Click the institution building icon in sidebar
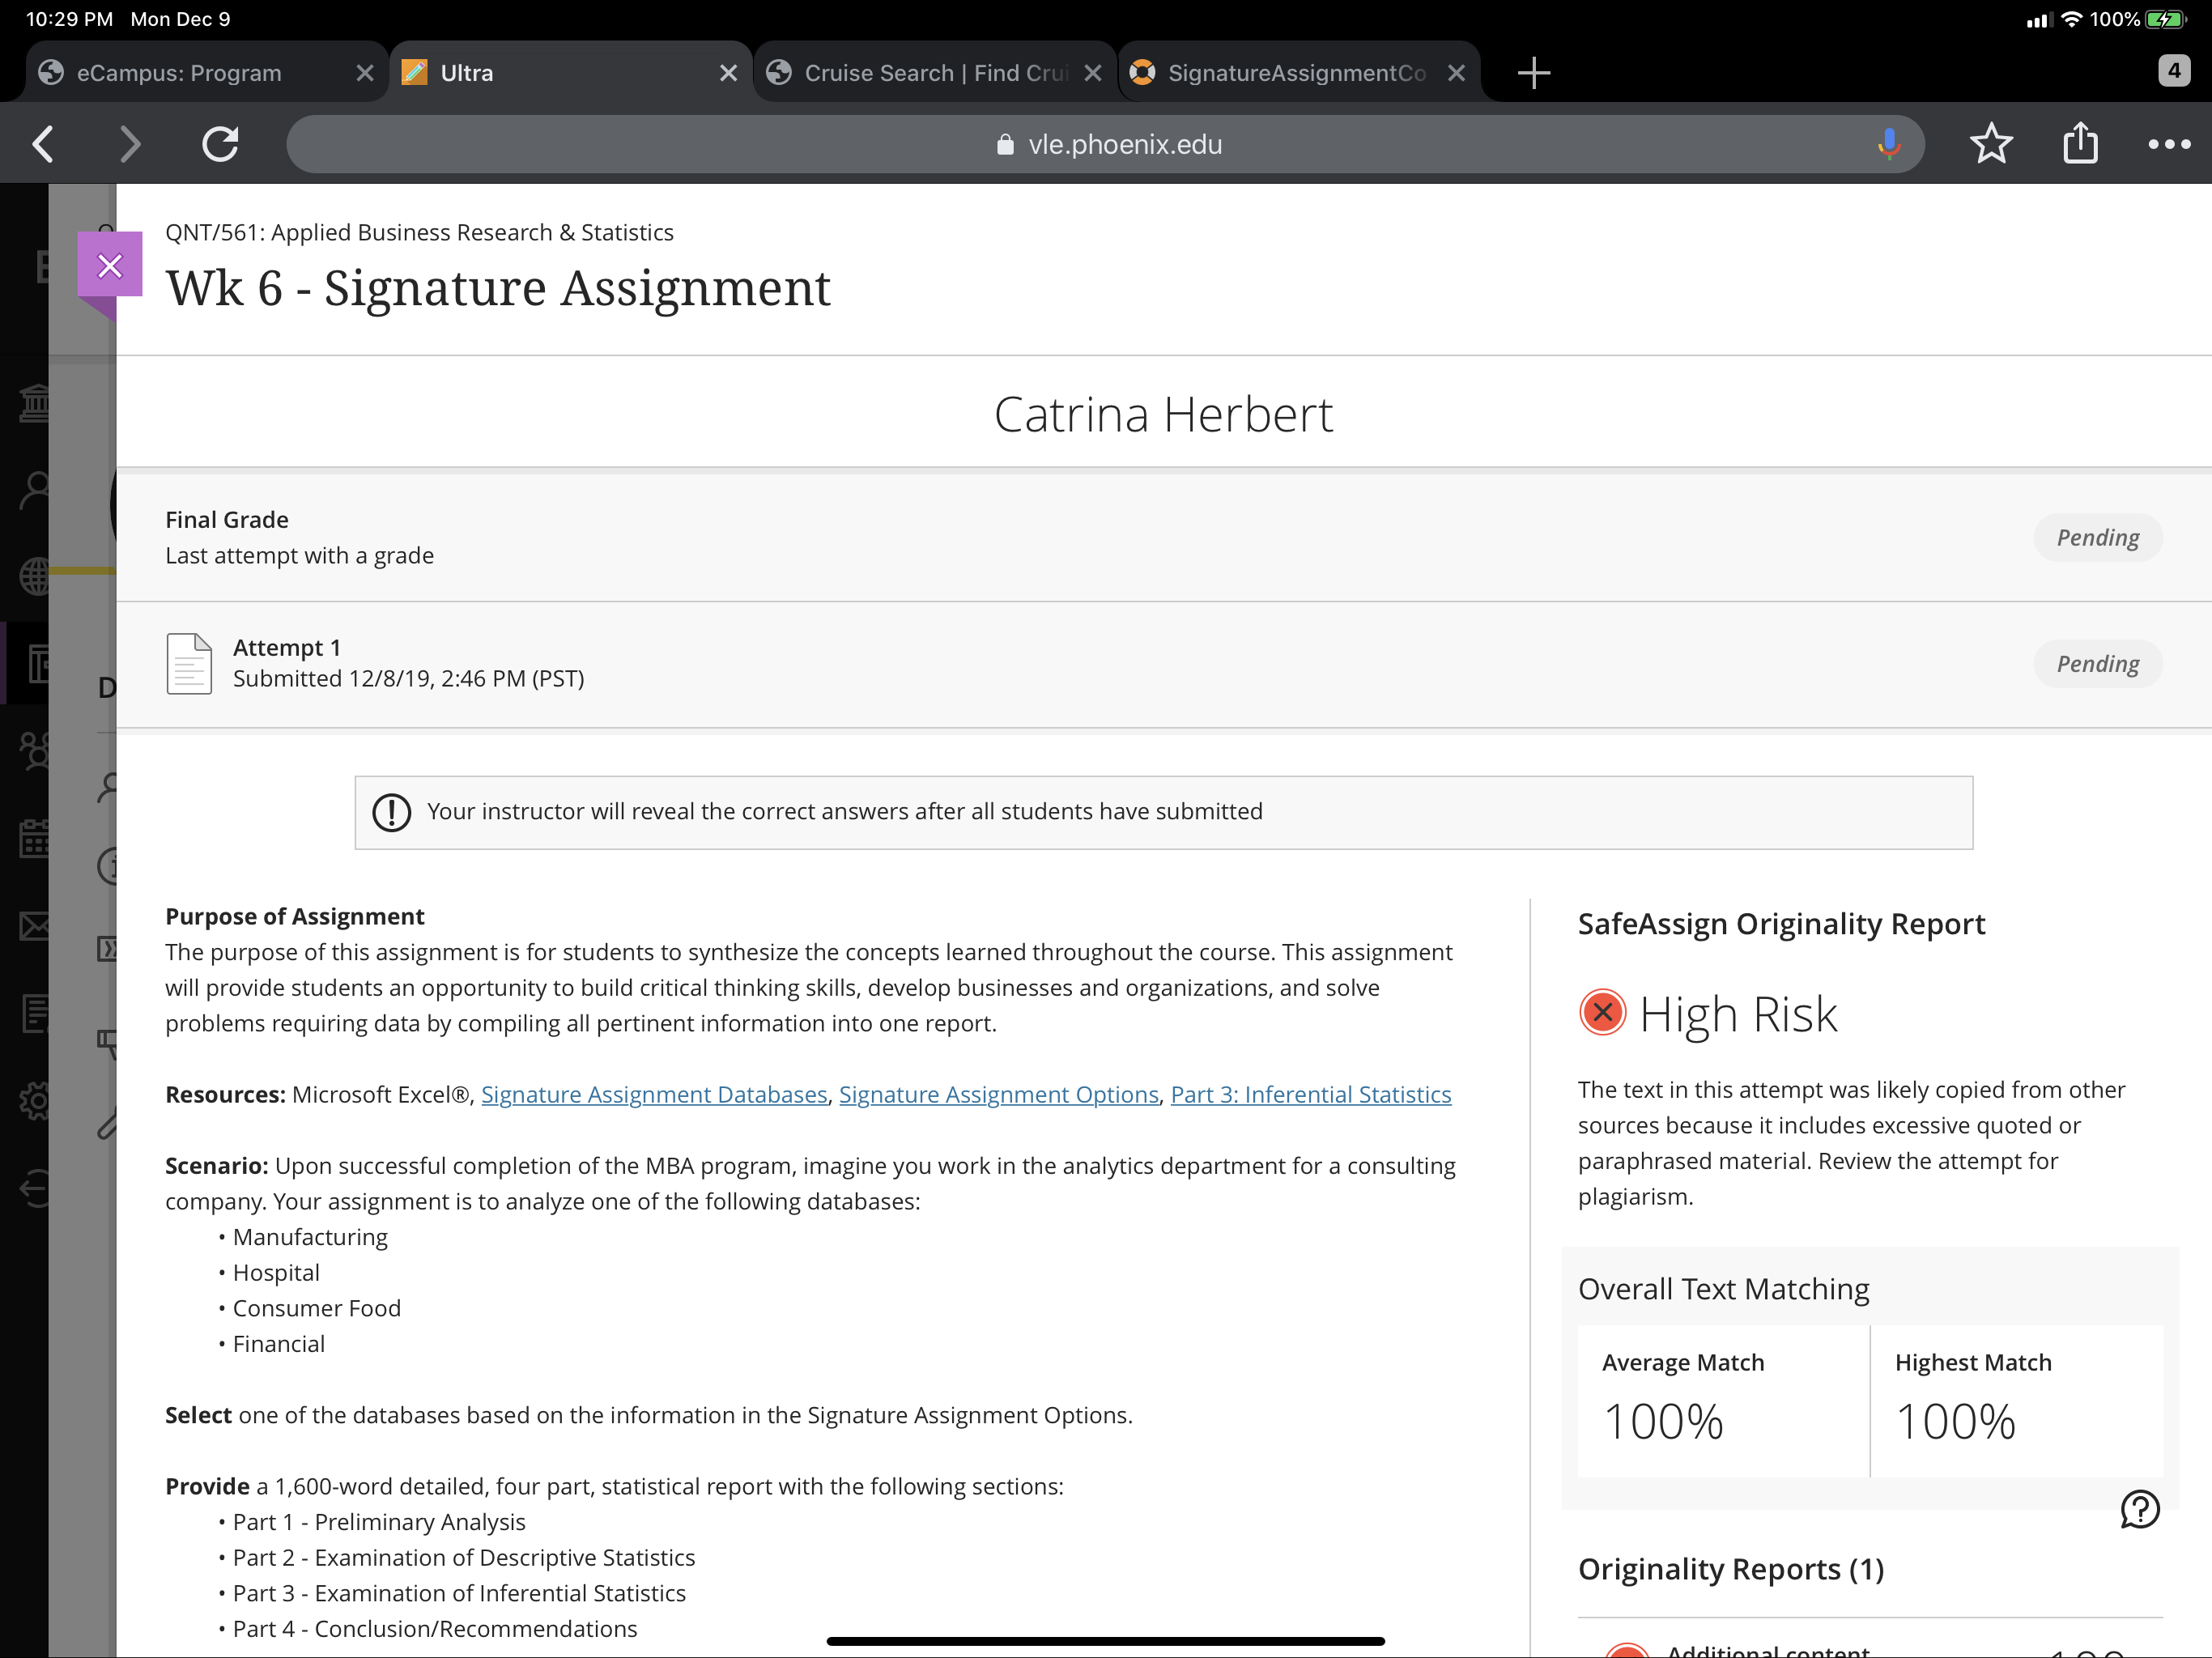Viewport: 2212px width, 1658px height. pos(34,403)
